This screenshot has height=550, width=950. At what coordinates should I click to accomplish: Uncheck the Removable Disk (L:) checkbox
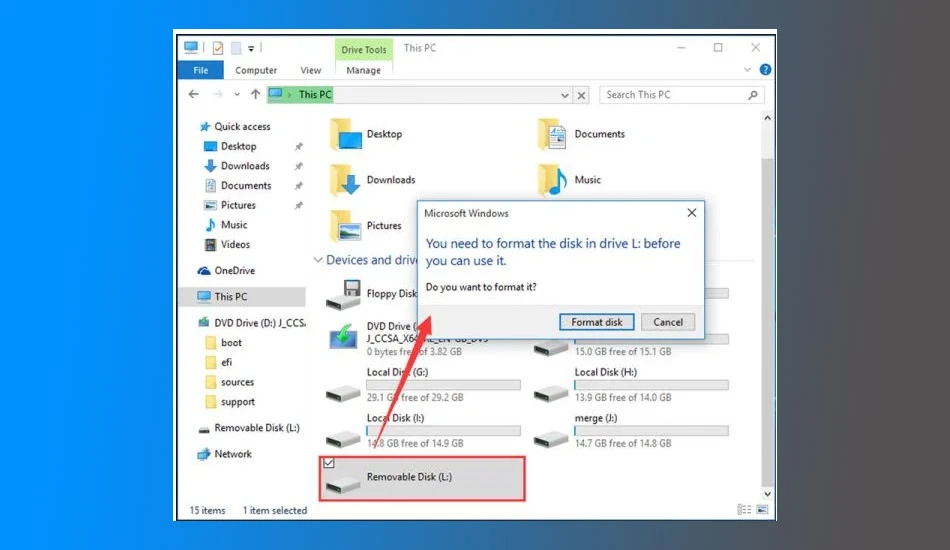coord(329,463)
